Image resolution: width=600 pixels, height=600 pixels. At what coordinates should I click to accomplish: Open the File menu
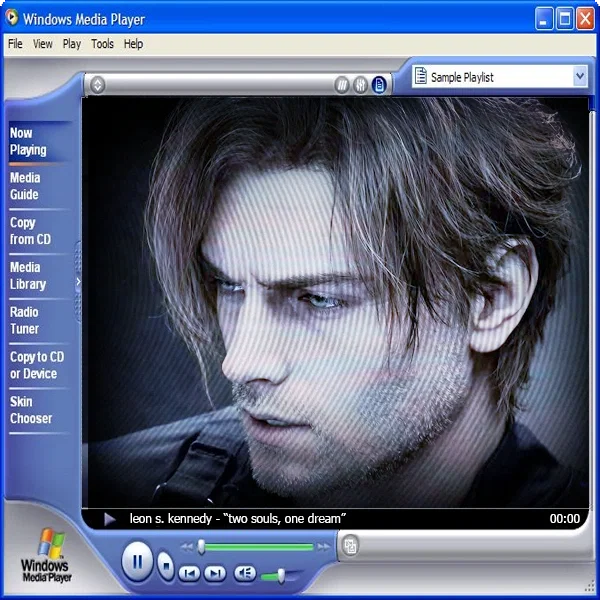point(15,44)
